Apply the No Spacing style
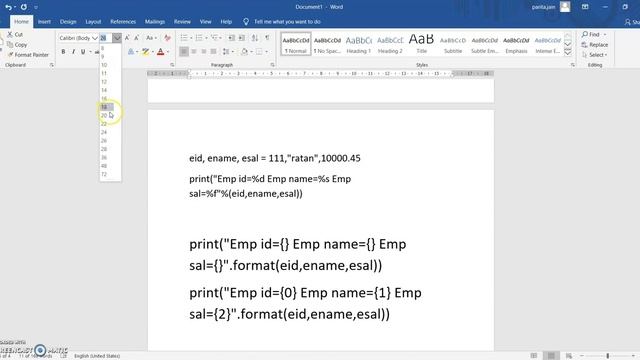The height and width of the screenshot is (360, 640). coord(327,44)
